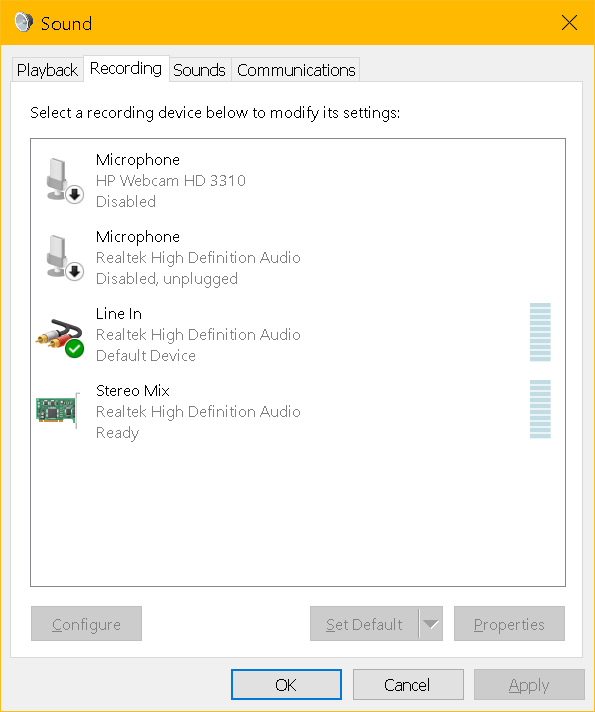Switch to the Playback tab
The width and height of the screenshot is (595, 712).
(47, 70)
